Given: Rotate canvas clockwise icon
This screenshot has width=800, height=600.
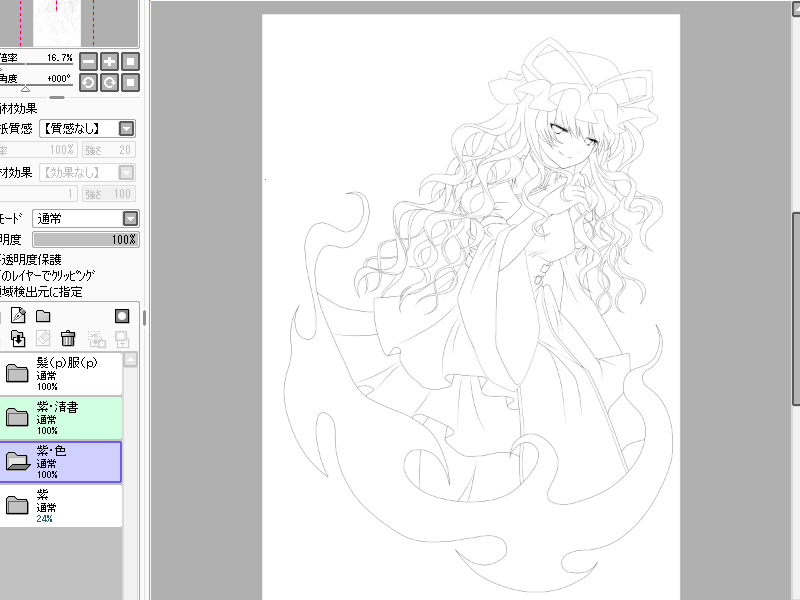Looking at the screenshot, I should pyautogui.click(x=109, y=83).
